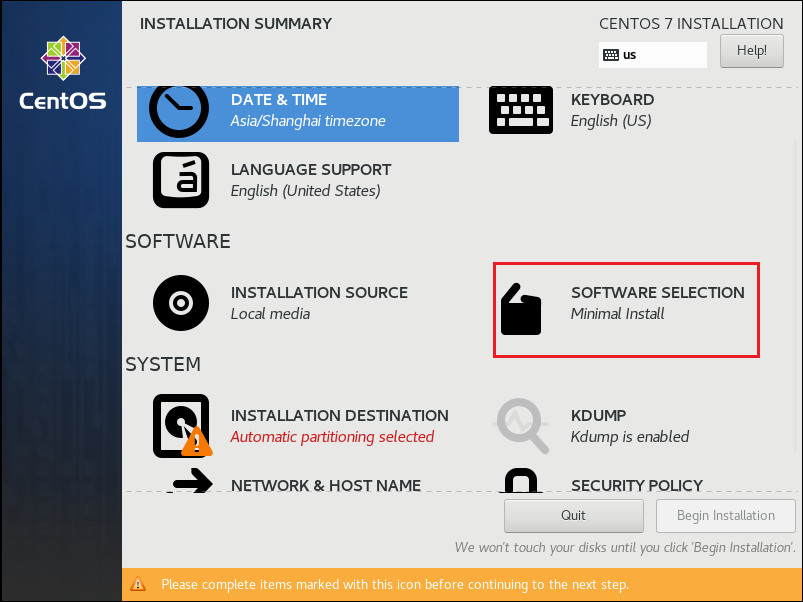803x602 pixels.
Task: Click the us keyboard layout indicator field
Action: (x=652, y=55)
